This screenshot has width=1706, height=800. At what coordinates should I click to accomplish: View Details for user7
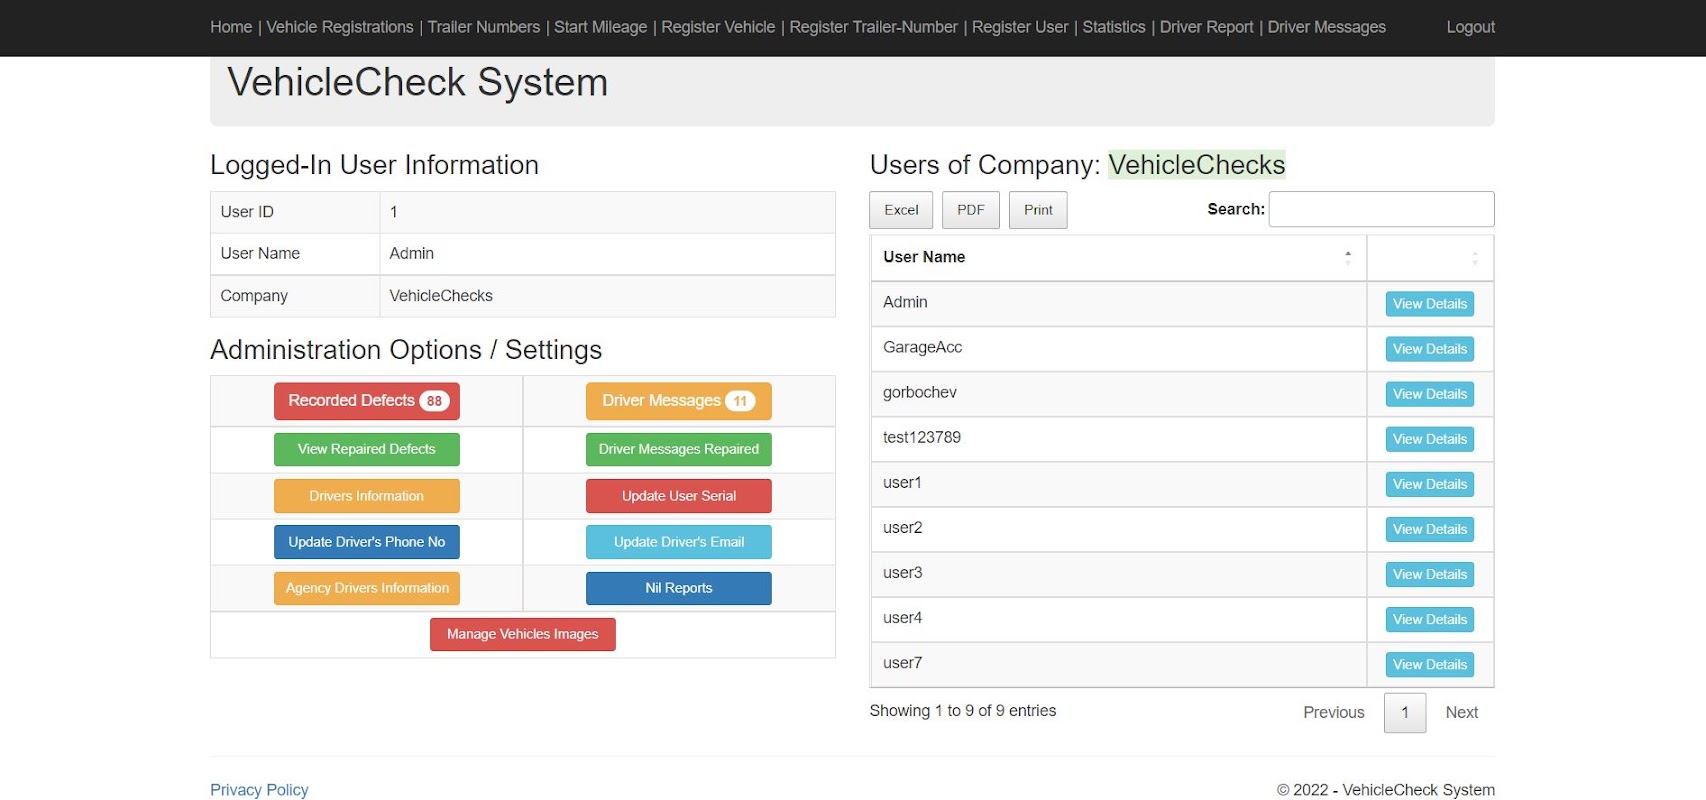[x=1430, y=665]
